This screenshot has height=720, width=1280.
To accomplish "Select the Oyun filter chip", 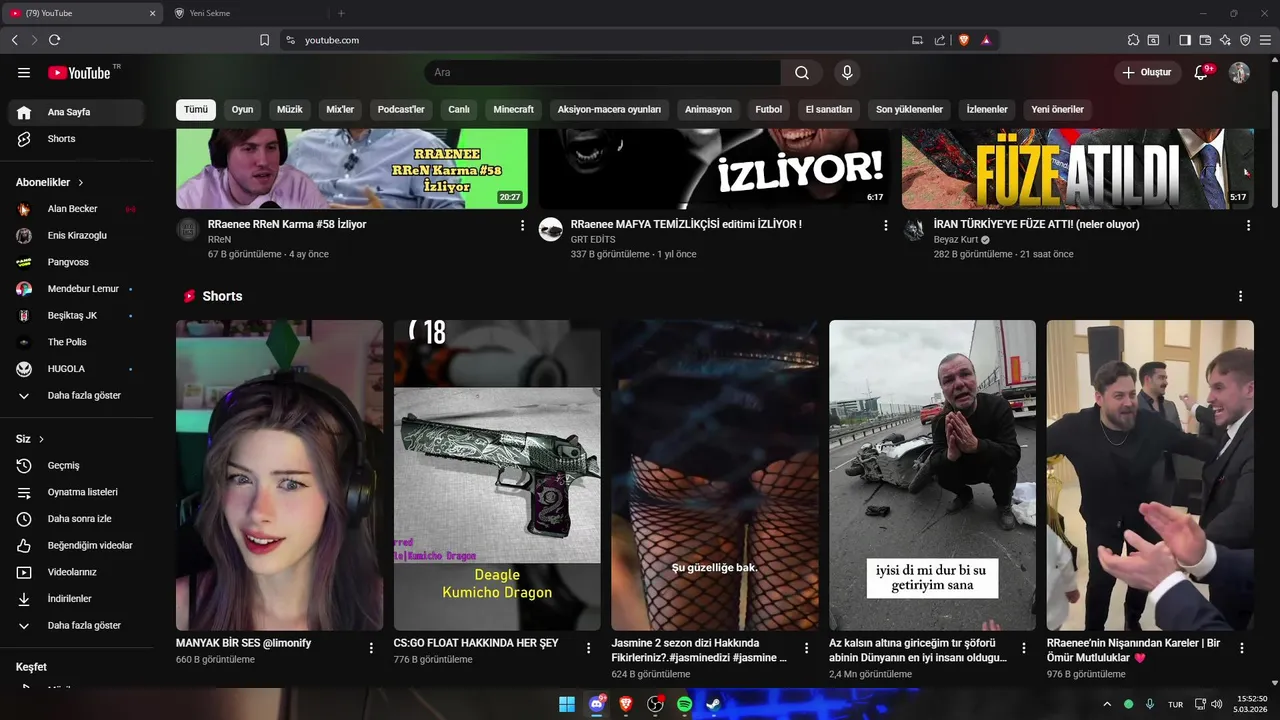I will coord(242,109).
